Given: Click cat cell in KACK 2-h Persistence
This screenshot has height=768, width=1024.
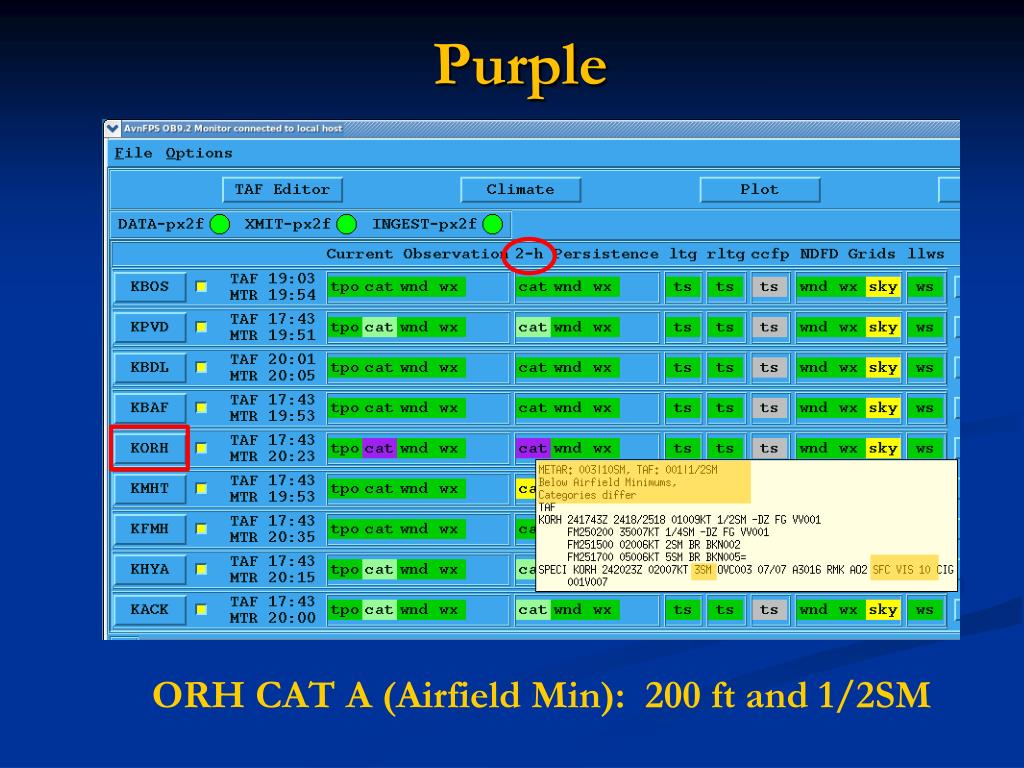Looking at the screenshot, I should [533, 610].
